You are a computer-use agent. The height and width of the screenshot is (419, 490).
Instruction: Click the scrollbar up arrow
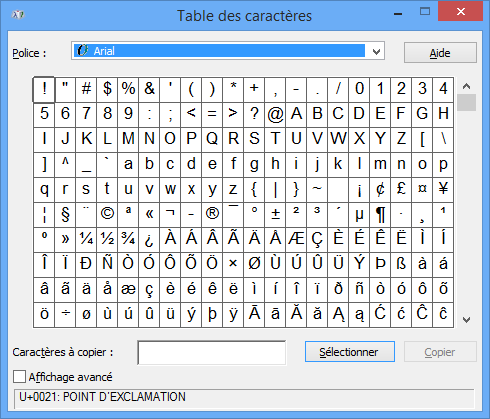(x=466, y=86)
